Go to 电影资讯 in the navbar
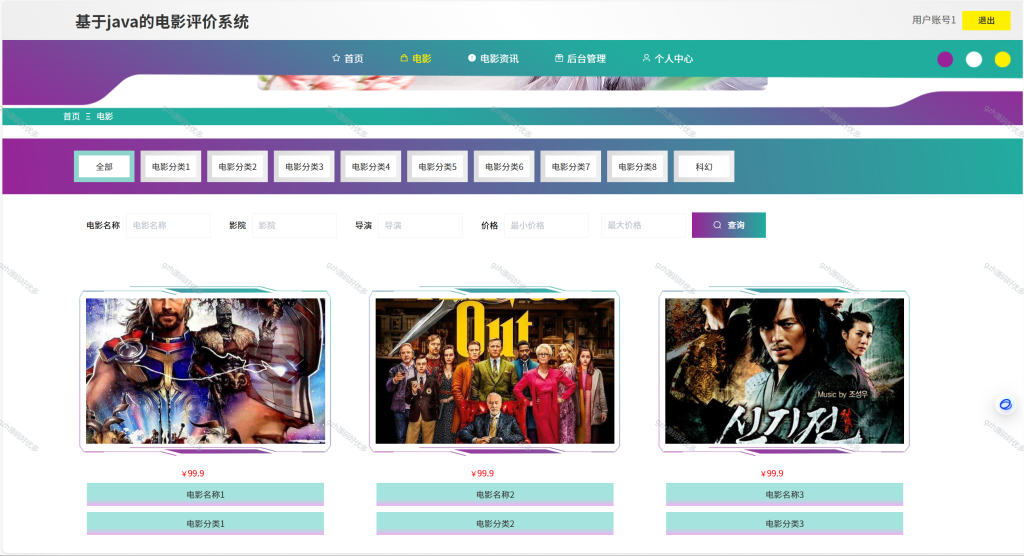 [493, 59]
